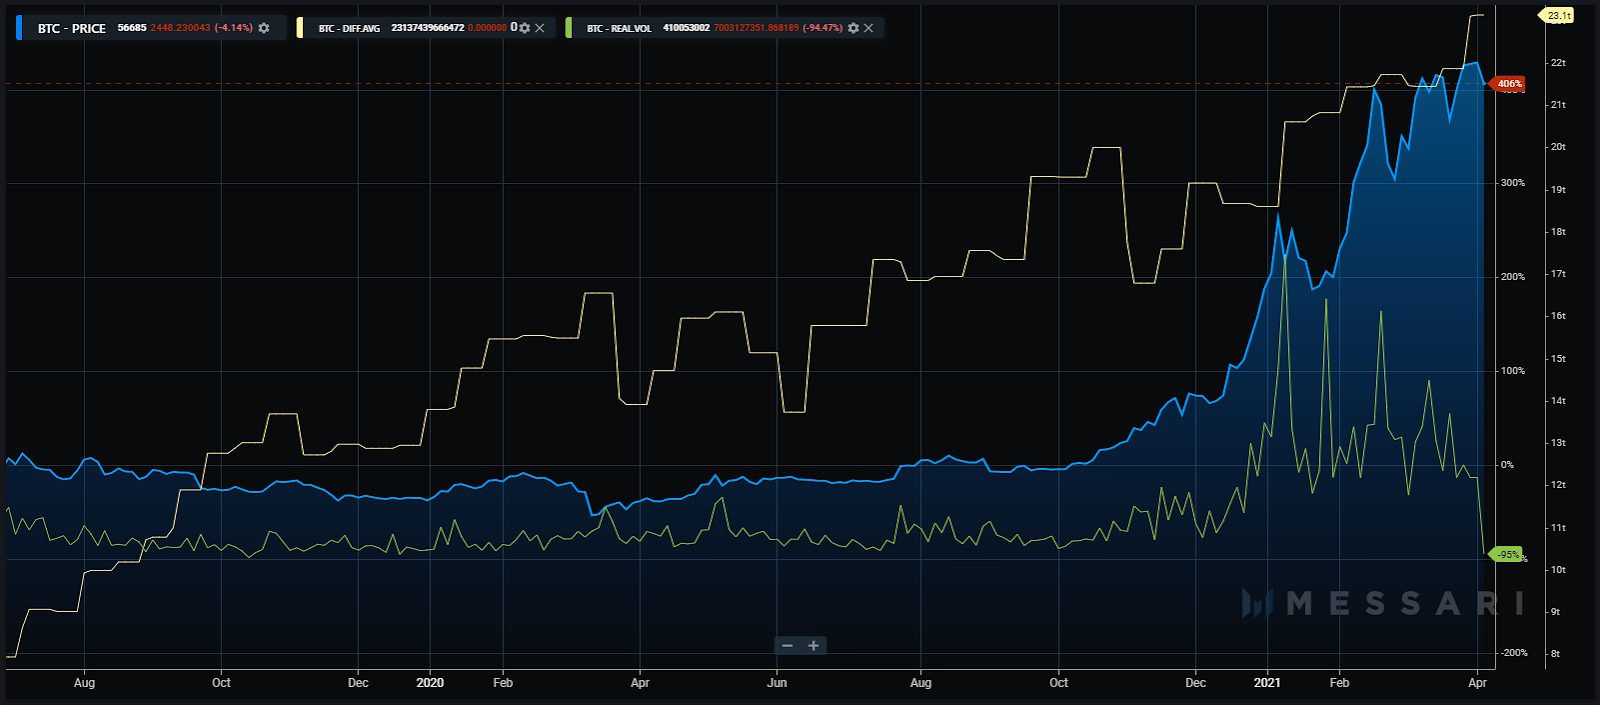Viewport: 1600px width, 705px height.
Task: Open settings gear for BTC - REAL.VOL series
Action: [x=853, y=28]
